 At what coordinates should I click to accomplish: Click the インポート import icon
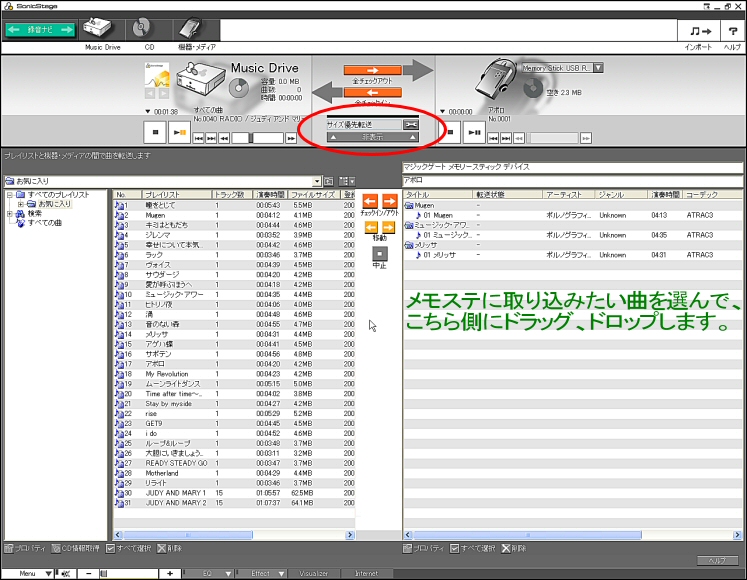tap(697, 30)
